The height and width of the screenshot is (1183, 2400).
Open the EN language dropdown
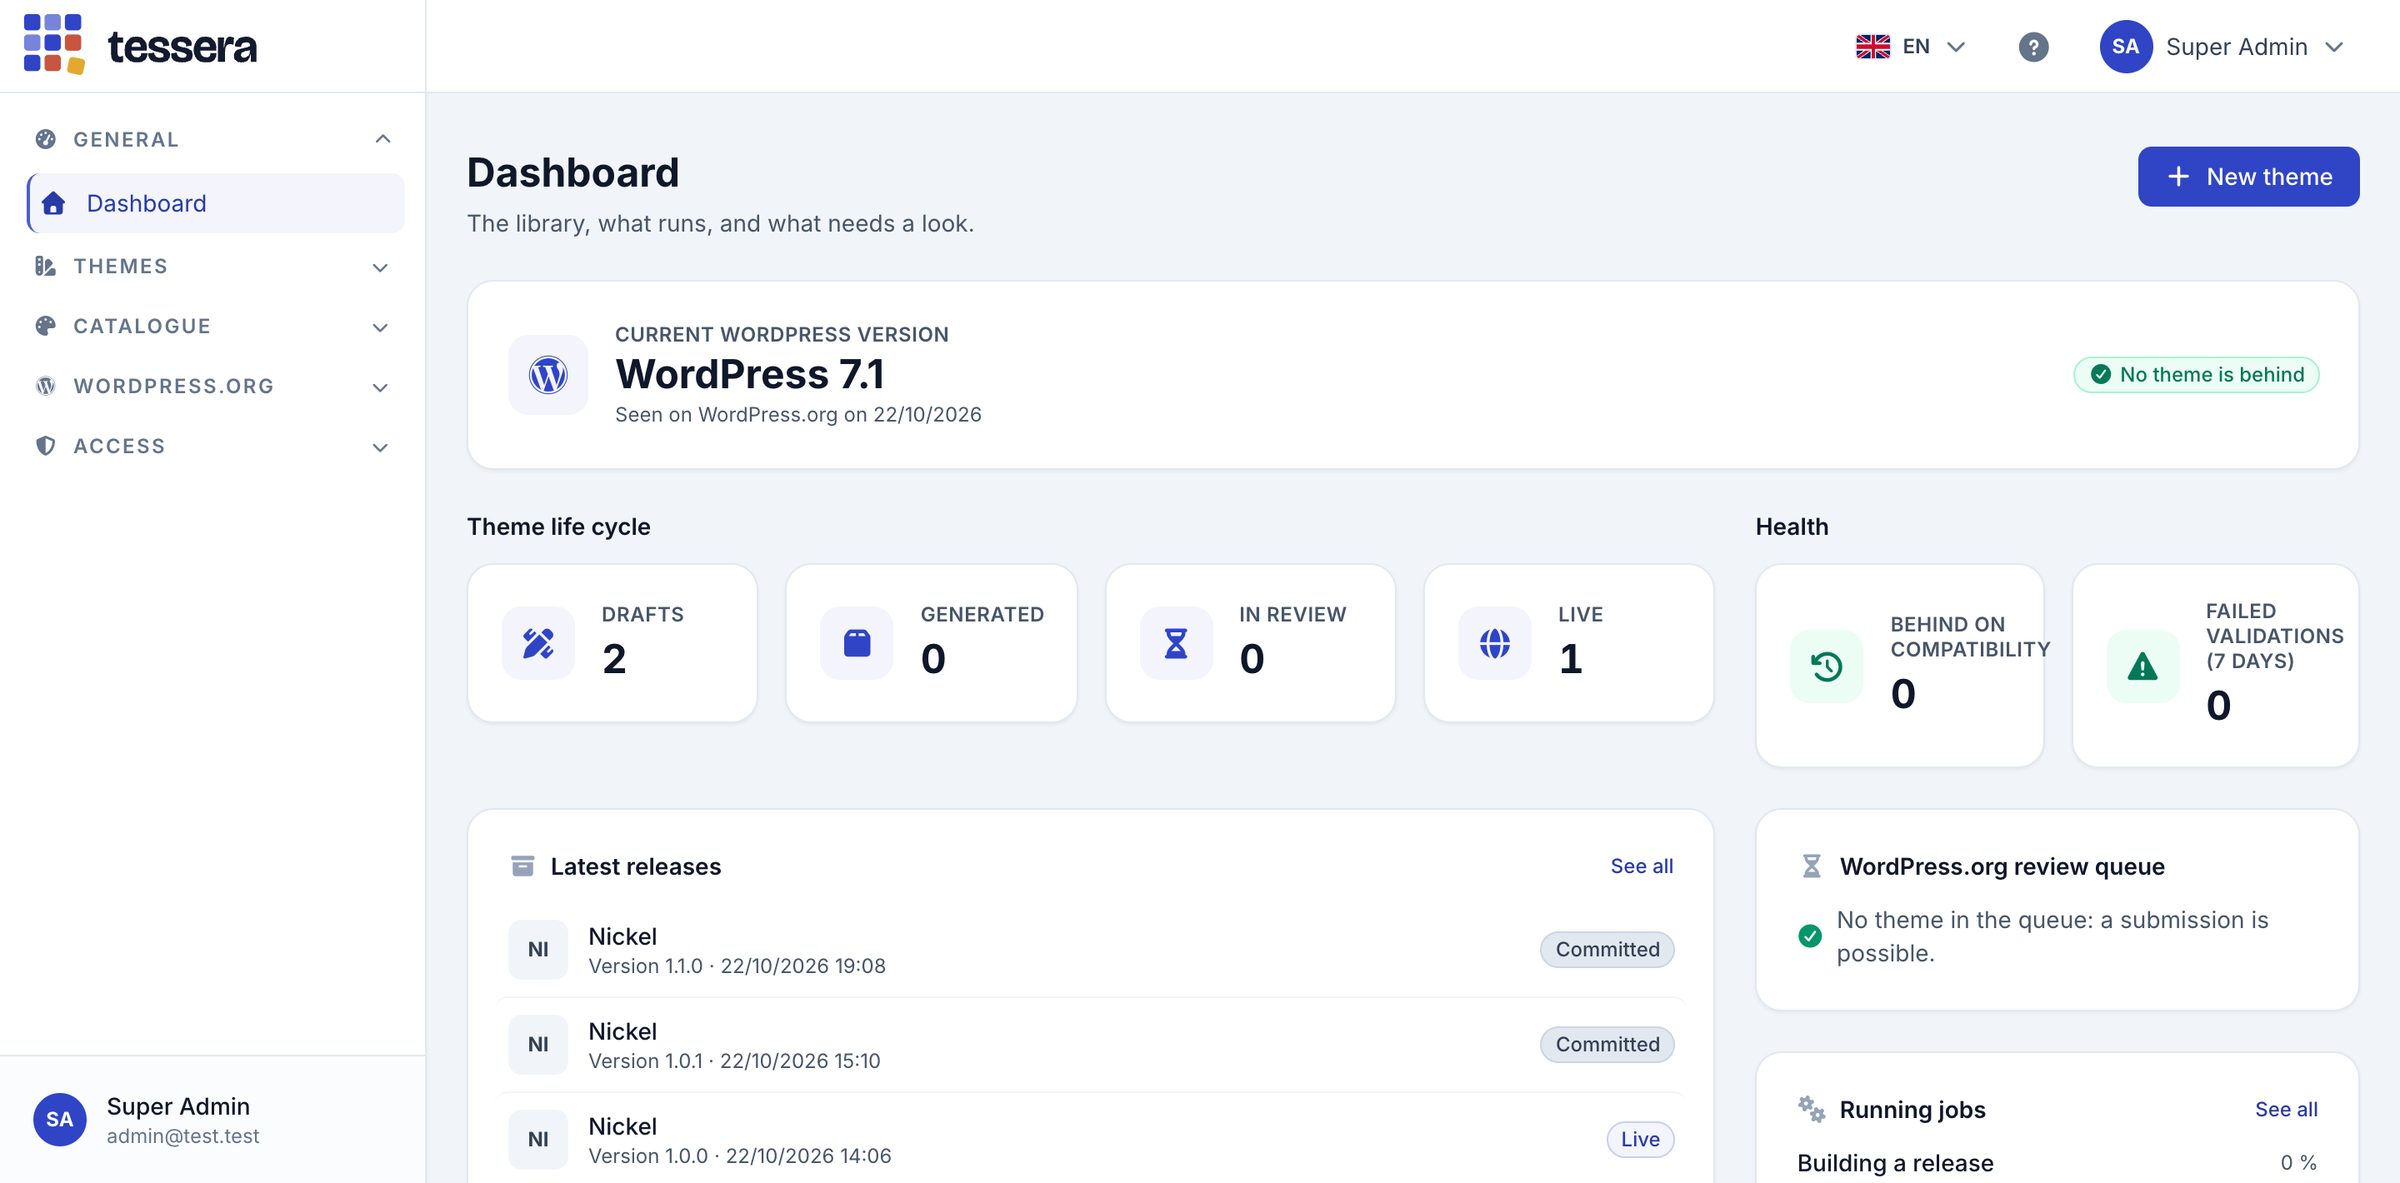(1911, 46)
